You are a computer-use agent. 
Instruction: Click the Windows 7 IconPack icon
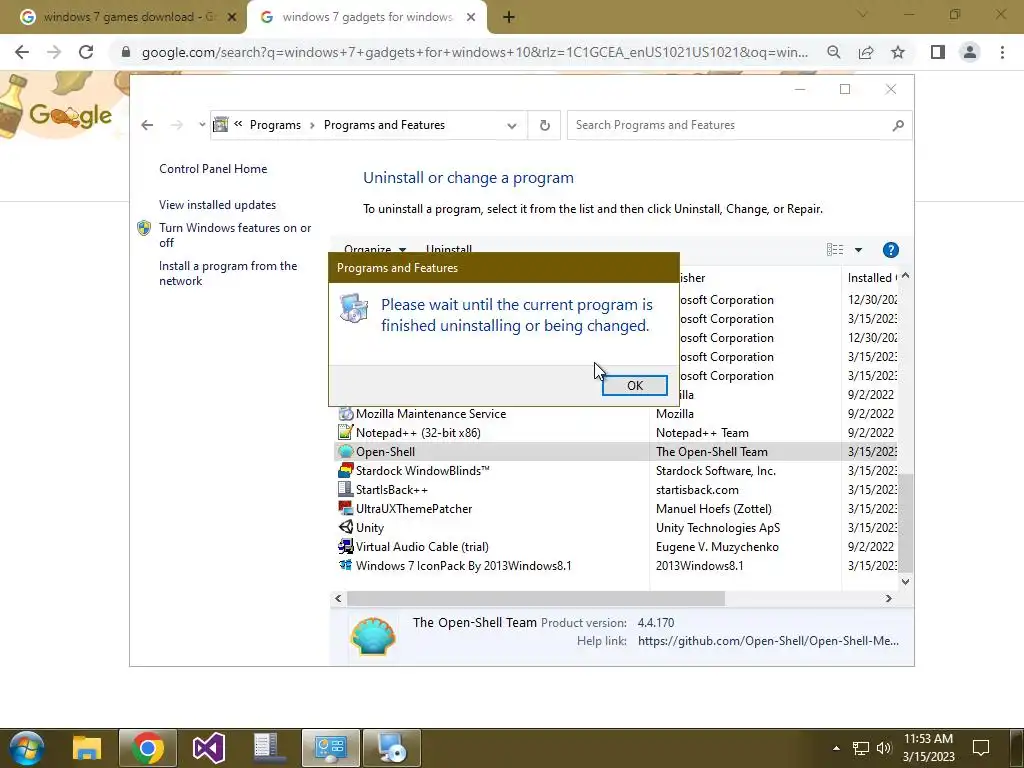(345, 565)
